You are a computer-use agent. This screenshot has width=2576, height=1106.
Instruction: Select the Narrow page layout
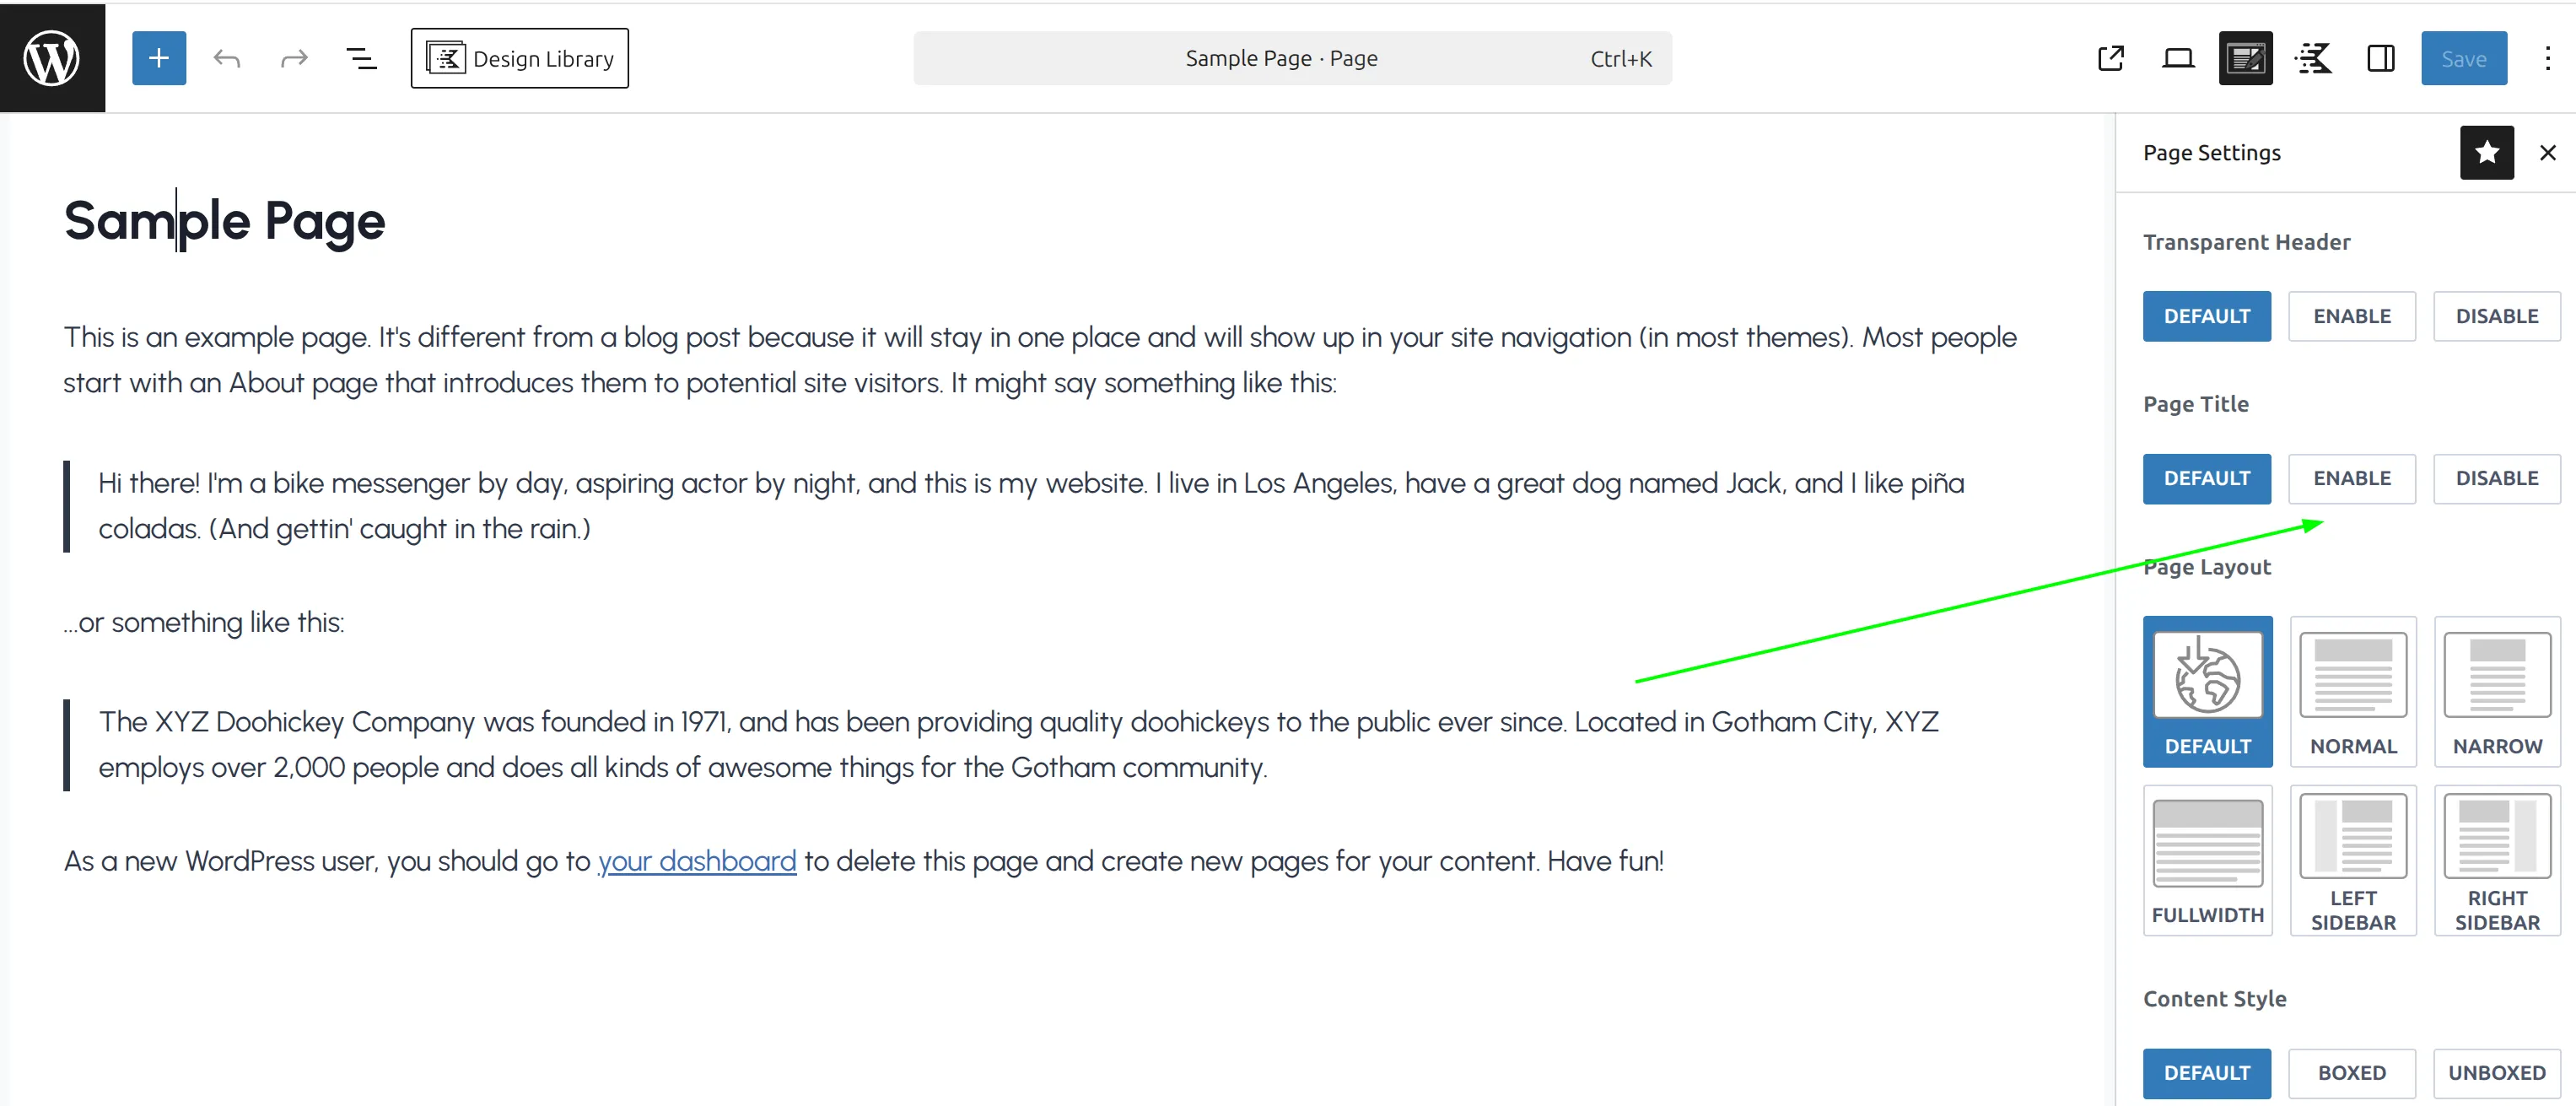(x=2496, y=692)
